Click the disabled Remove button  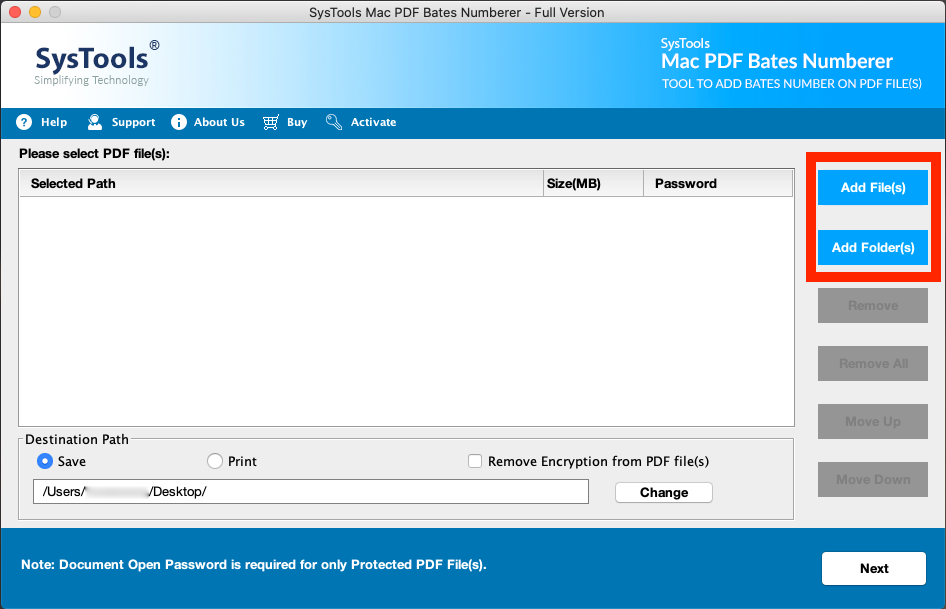pos(872,305)
